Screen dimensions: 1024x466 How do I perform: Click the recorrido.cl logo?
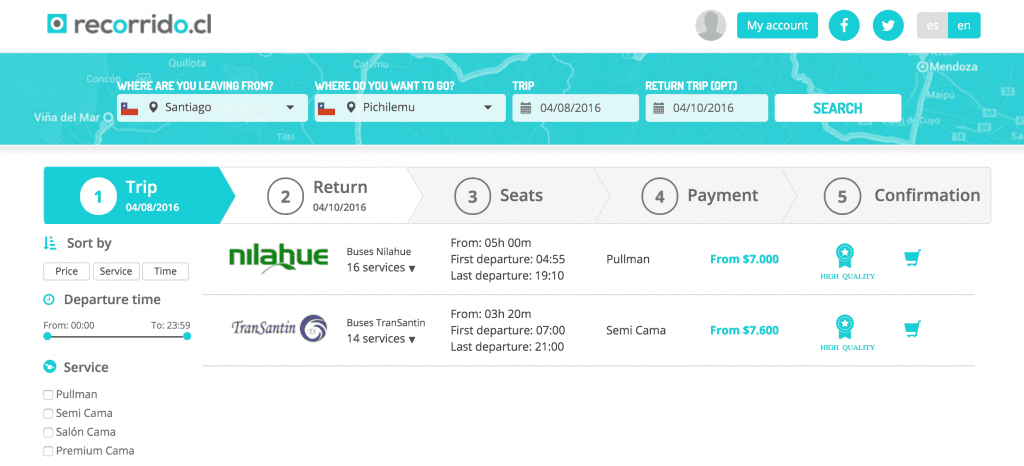(129, 25)
